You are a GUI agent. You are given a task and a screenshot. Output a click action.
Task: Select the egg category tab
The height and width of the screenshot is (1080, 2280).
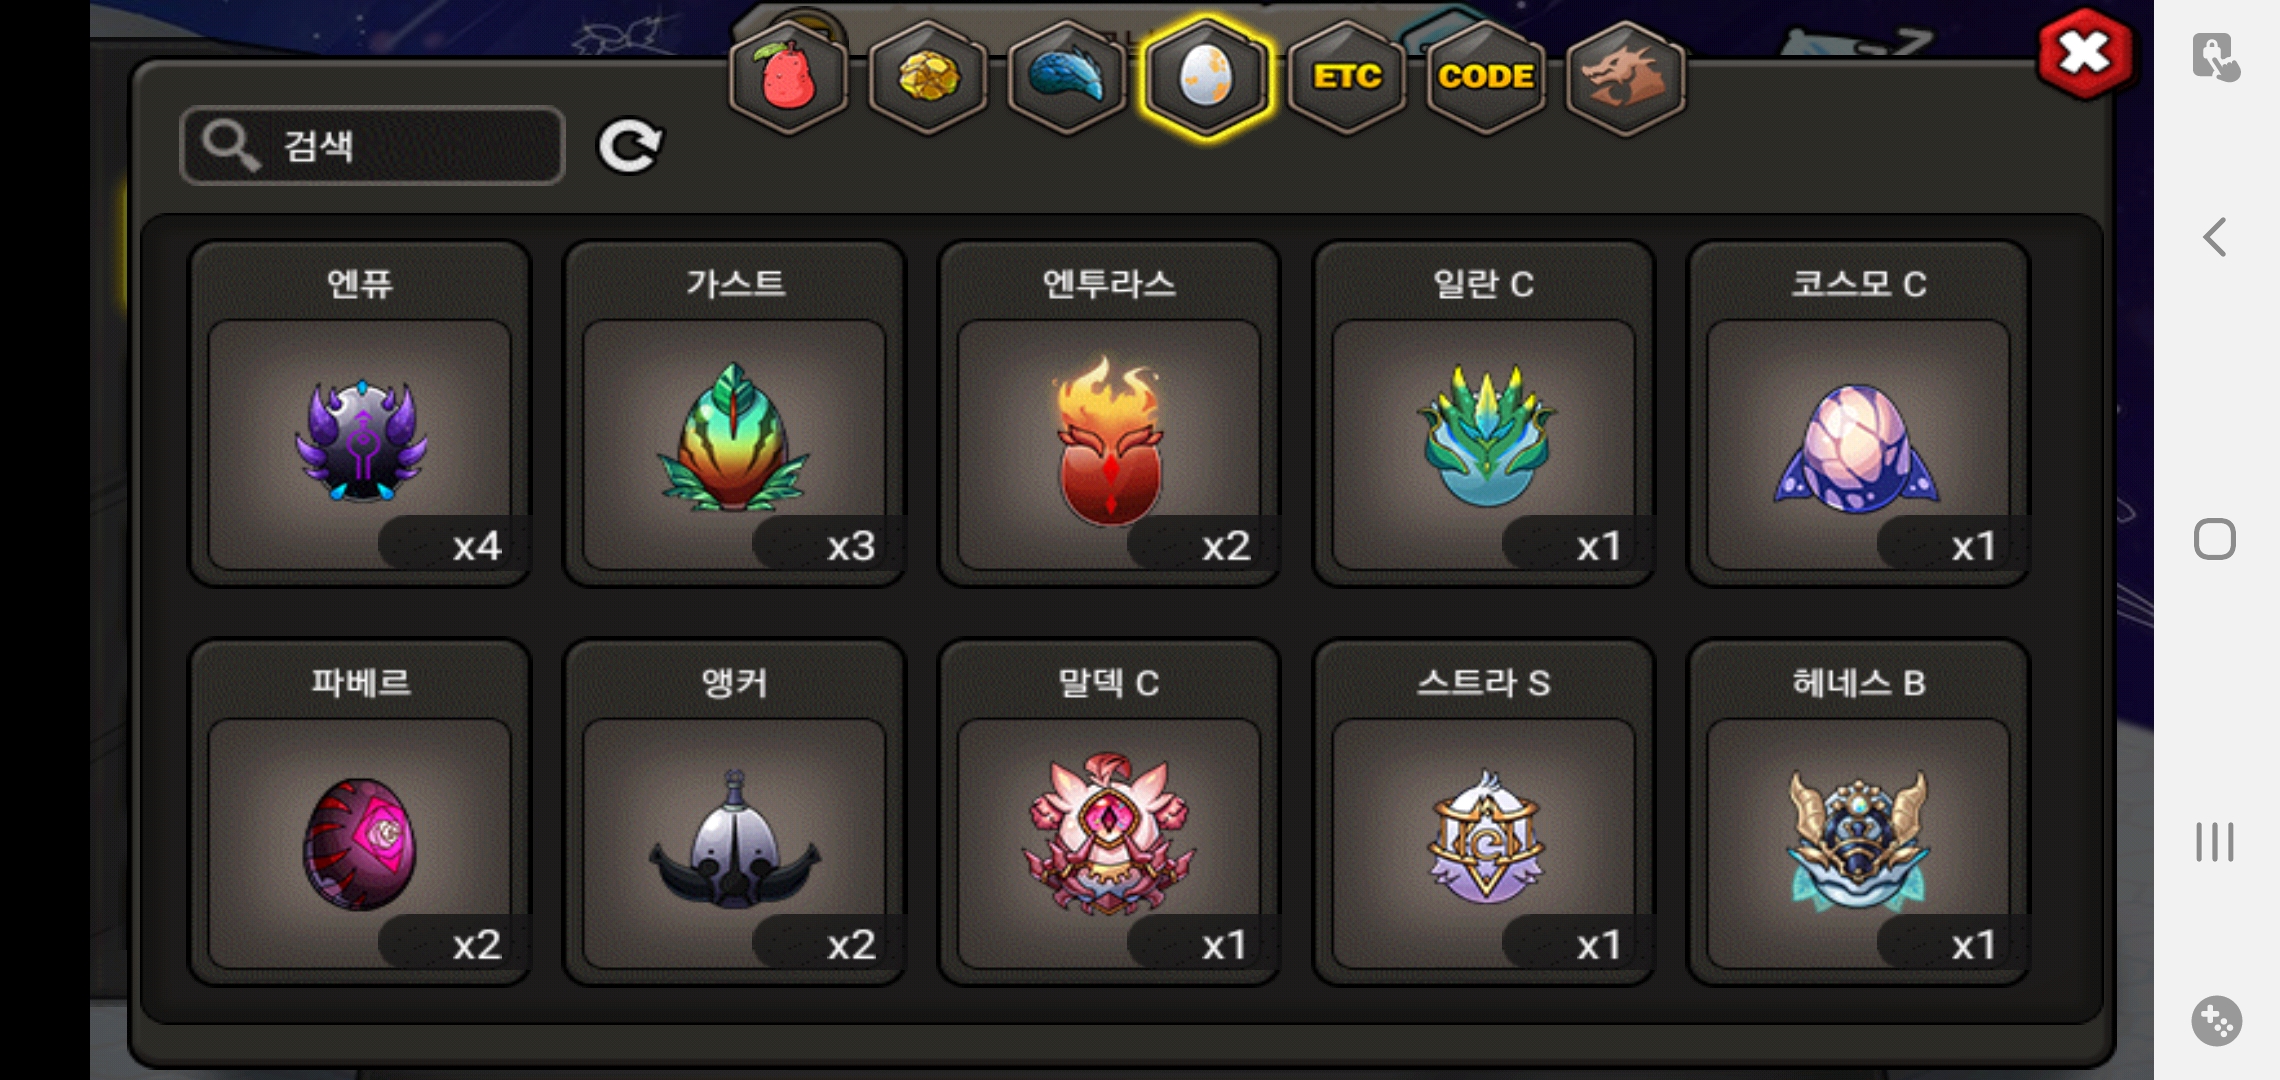click(1207, 78)
